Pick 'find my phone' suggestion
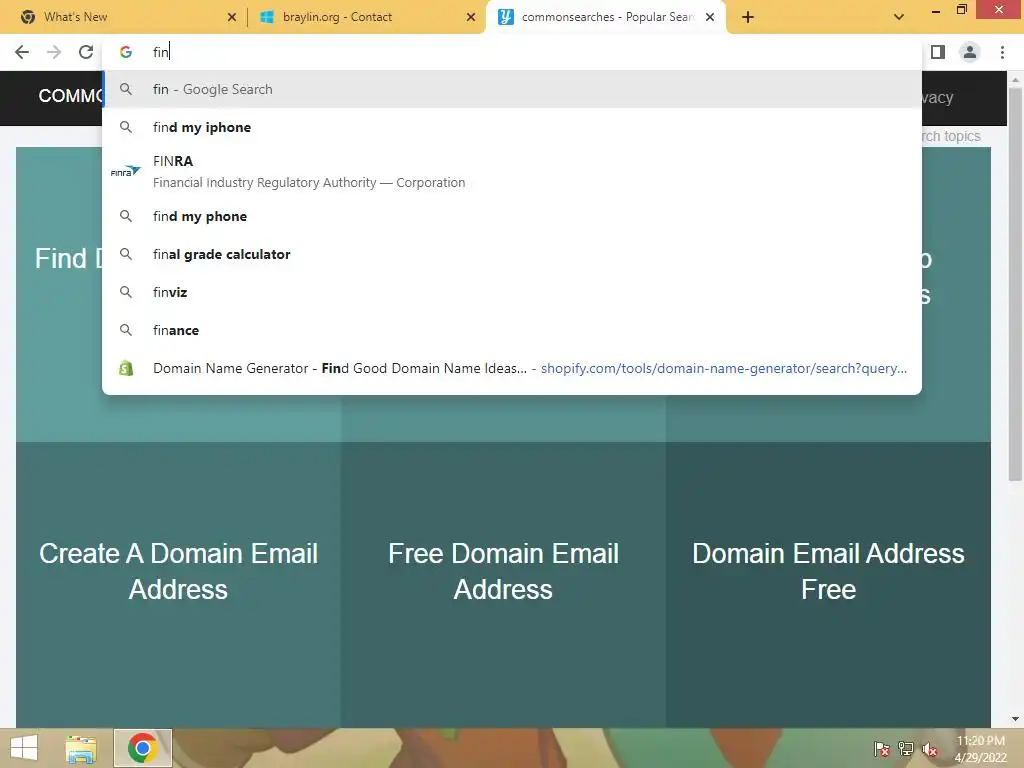Image resolution: width=1024 pixels, height=768 pixels. [x=512, y=216]
